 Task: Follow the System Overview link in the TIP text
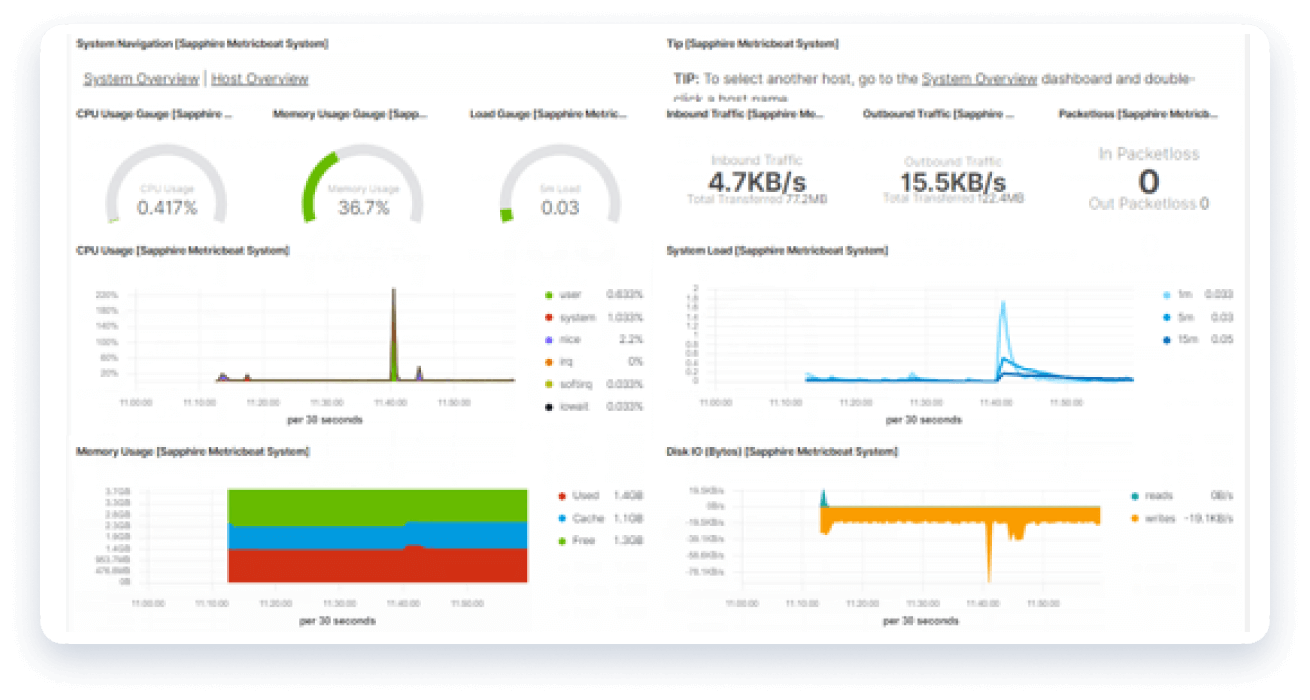coord(979,79)
